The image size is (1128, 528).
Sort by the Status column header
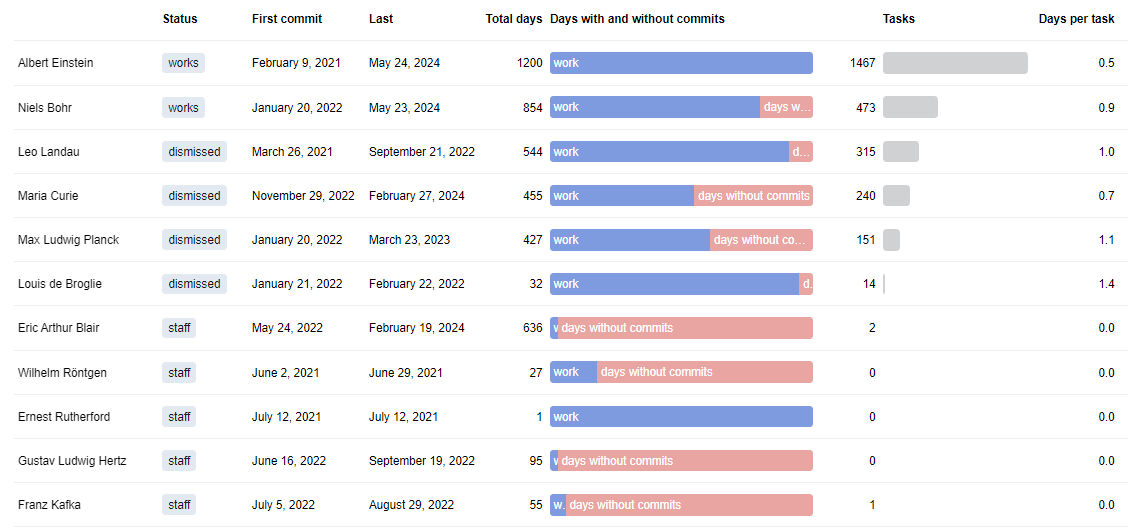[x=180, y=19]
